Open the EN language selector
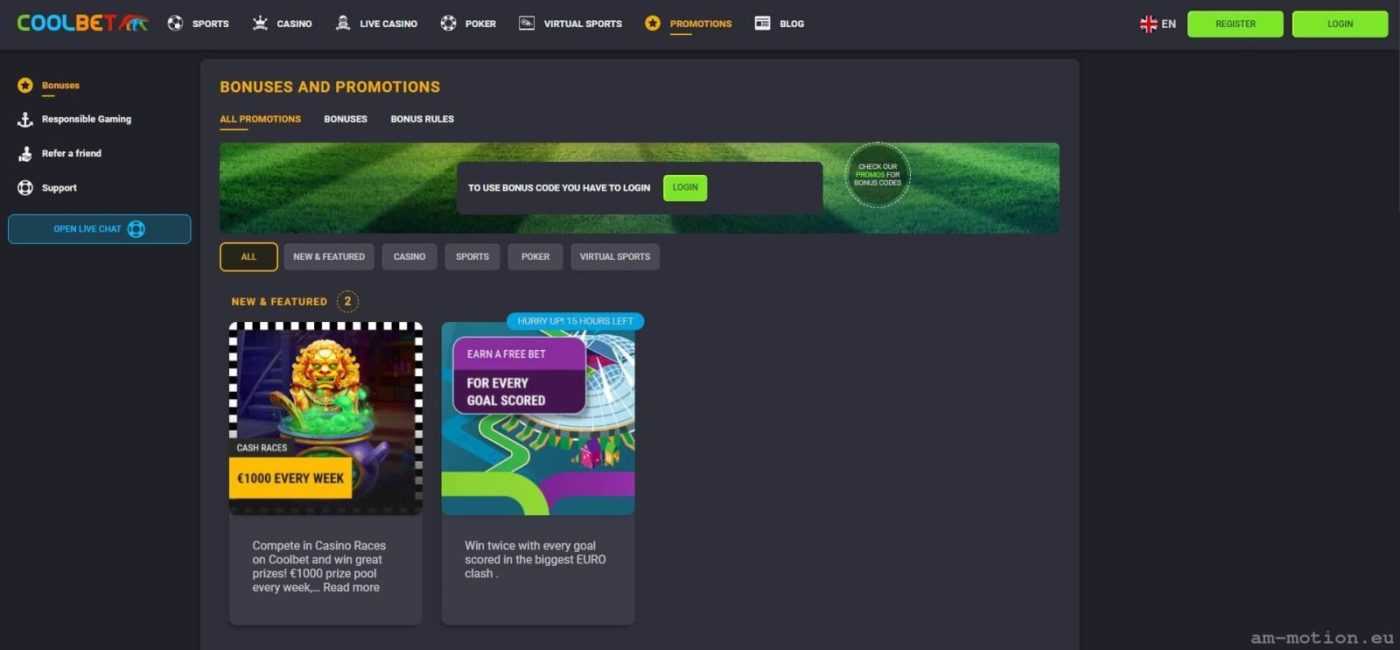 (x=1158, y=24)
